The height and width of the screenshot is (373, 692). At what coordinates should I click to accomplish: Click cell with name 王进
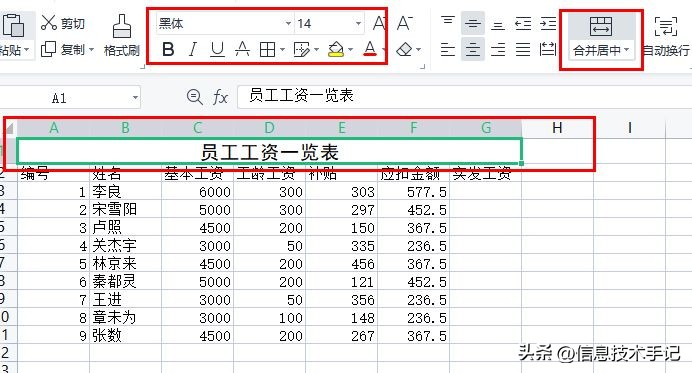(x=125, y=299)
